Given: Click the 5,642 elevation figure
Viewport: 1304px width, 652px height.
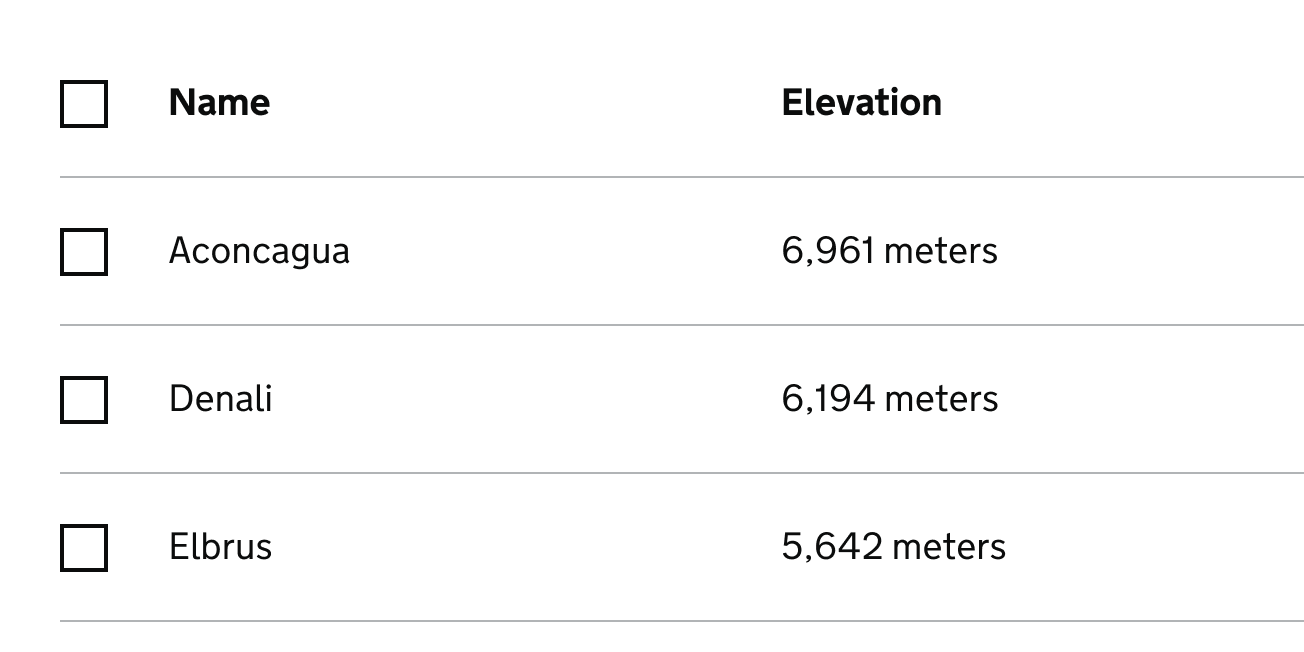Looking at the screenshot, I should click(832, 547).
